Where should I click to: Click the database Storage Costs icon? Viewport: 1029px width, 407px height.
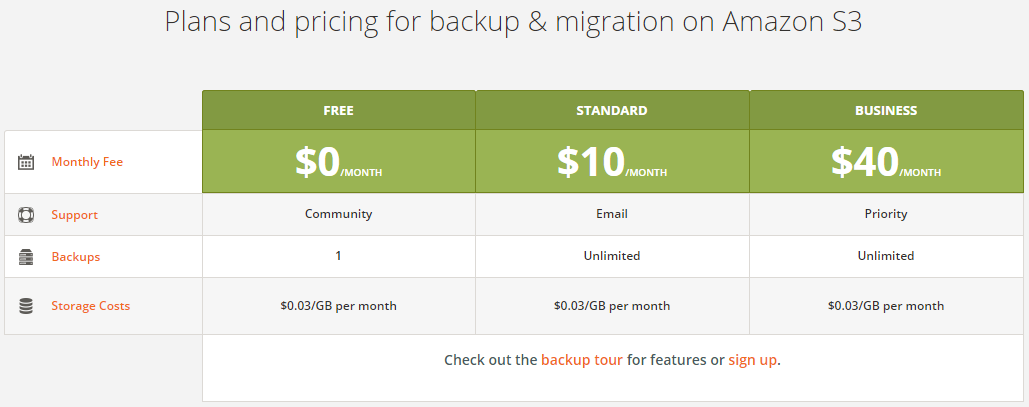click(x=26, y=306)
